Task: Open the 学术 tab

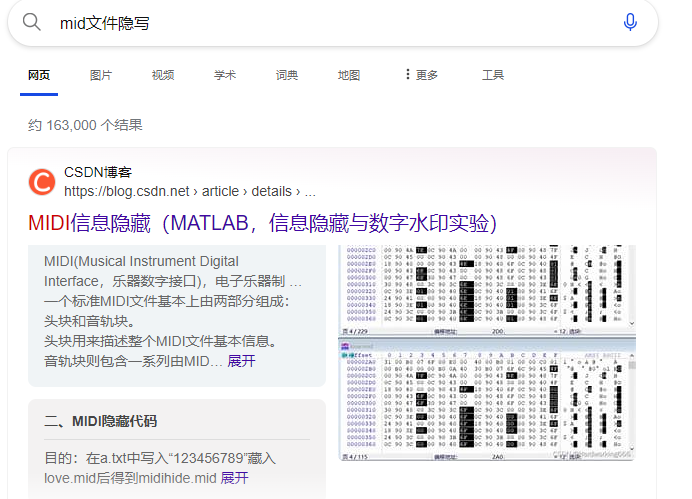Action: (x=225, y=75)
